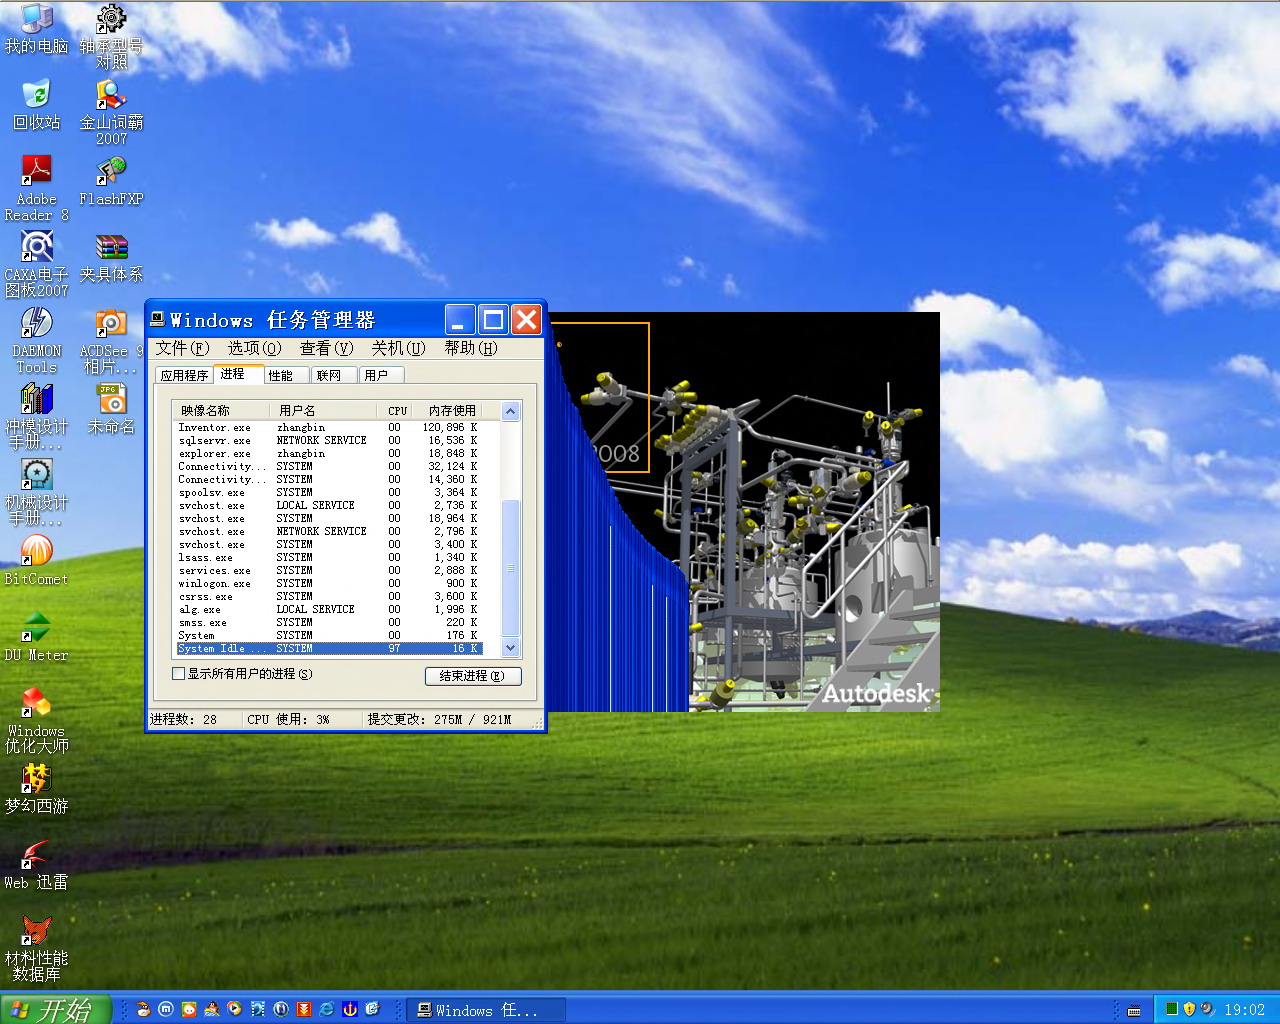The width and height of the screenshot is (1280, 1024).
Task: Select the explorer.exe process row
Action: [x=328, y=453]
